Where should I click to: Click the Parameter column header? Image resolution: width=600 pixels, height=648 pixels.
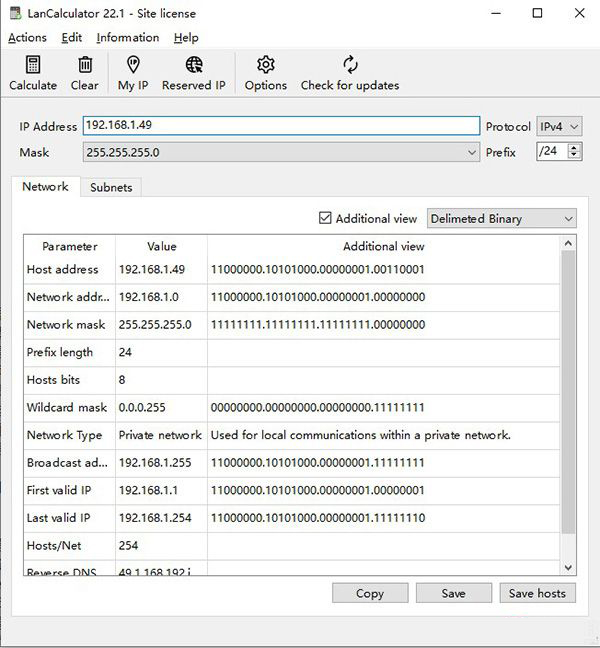coord(69,246)
